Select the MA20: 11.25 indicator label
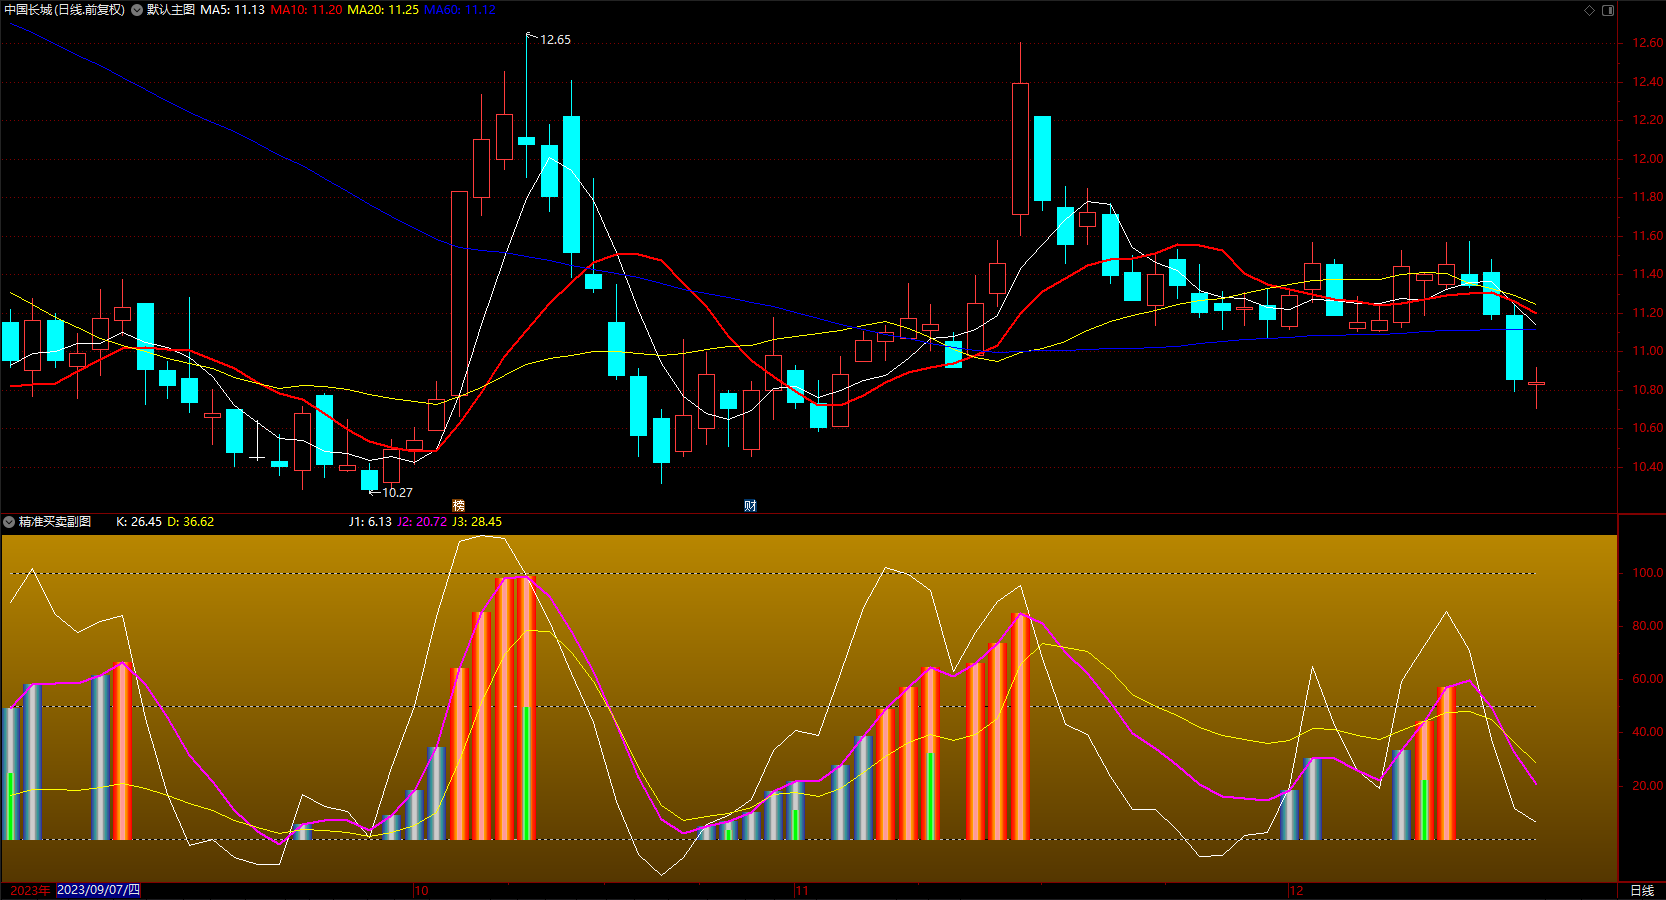 click(383, 10)
